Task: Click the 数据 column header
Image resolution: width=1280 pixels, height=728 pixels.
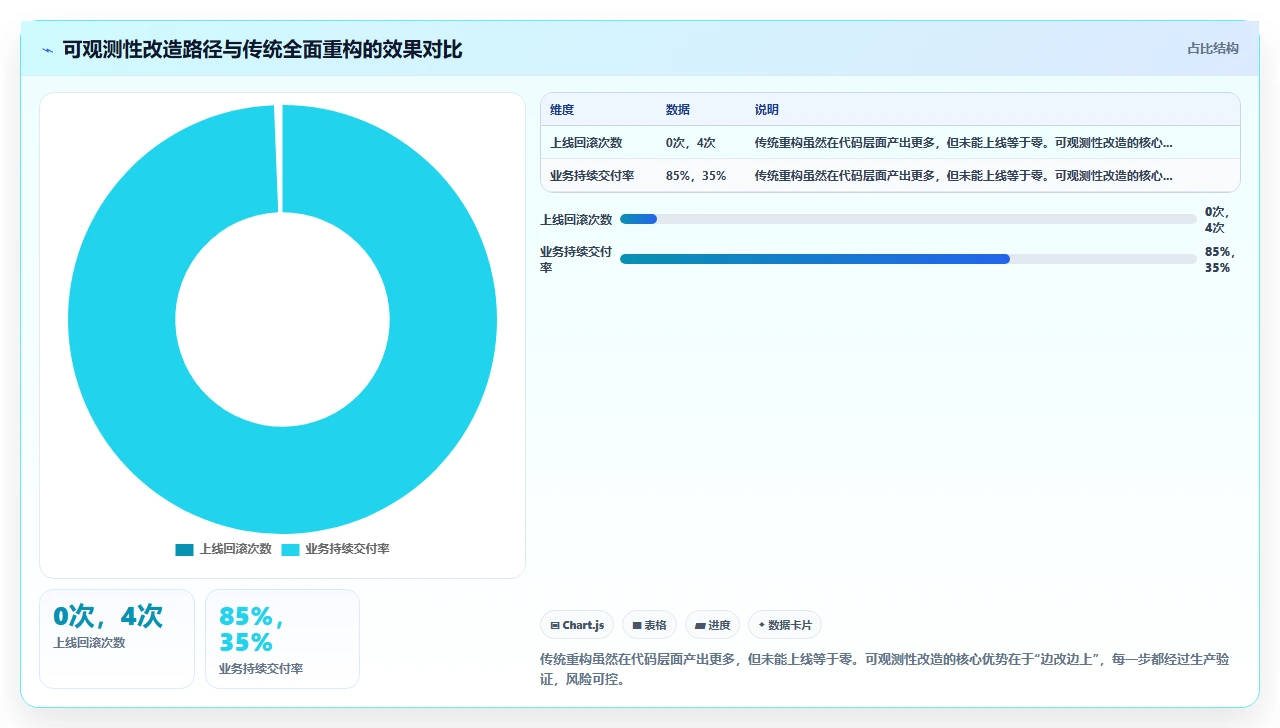Action: click(x=678, y=110)
